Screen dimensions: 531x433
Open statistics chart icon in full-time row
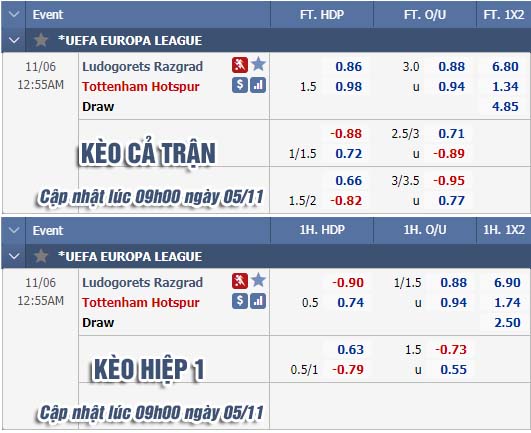258,85
